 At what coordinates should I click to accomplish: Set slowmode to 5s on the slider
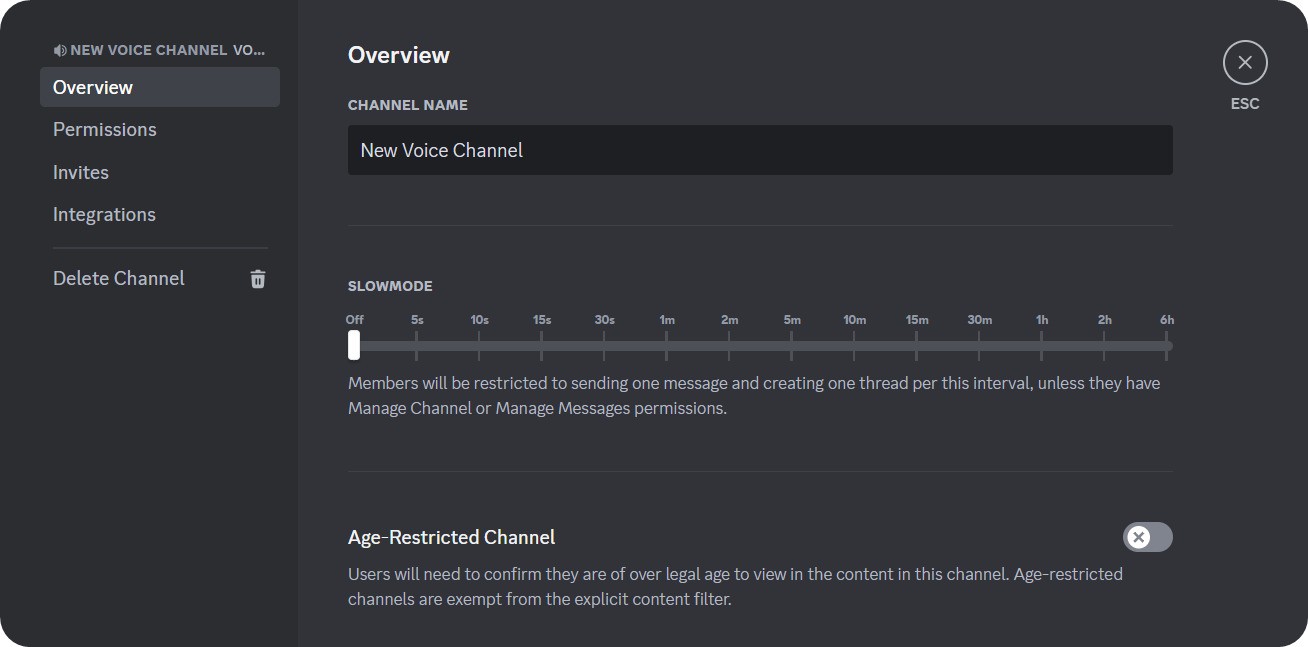point(416,345)
